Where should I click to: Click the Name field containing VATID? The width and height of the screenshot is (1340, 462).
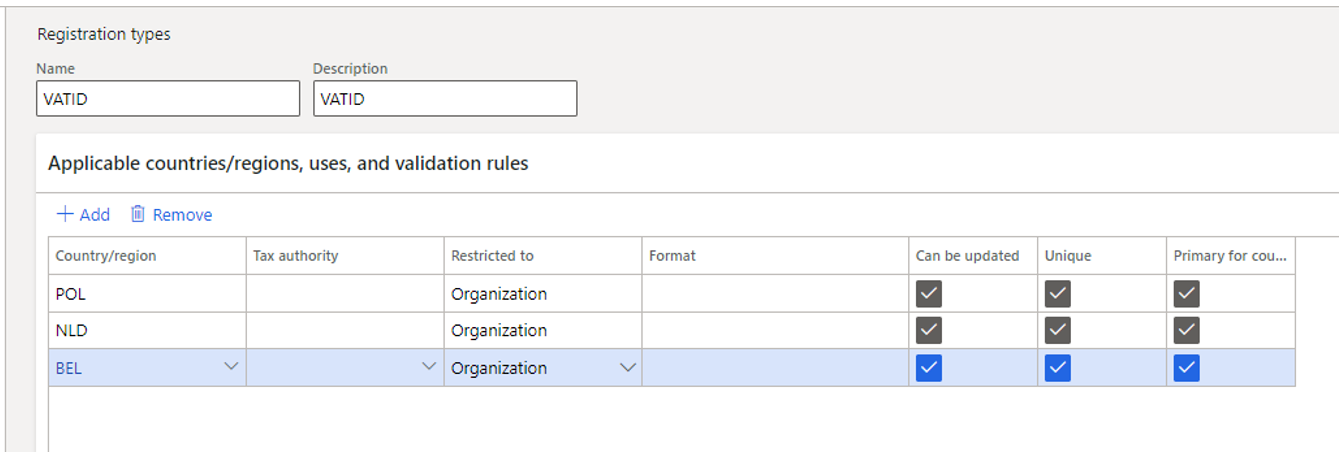pos(168,99)
